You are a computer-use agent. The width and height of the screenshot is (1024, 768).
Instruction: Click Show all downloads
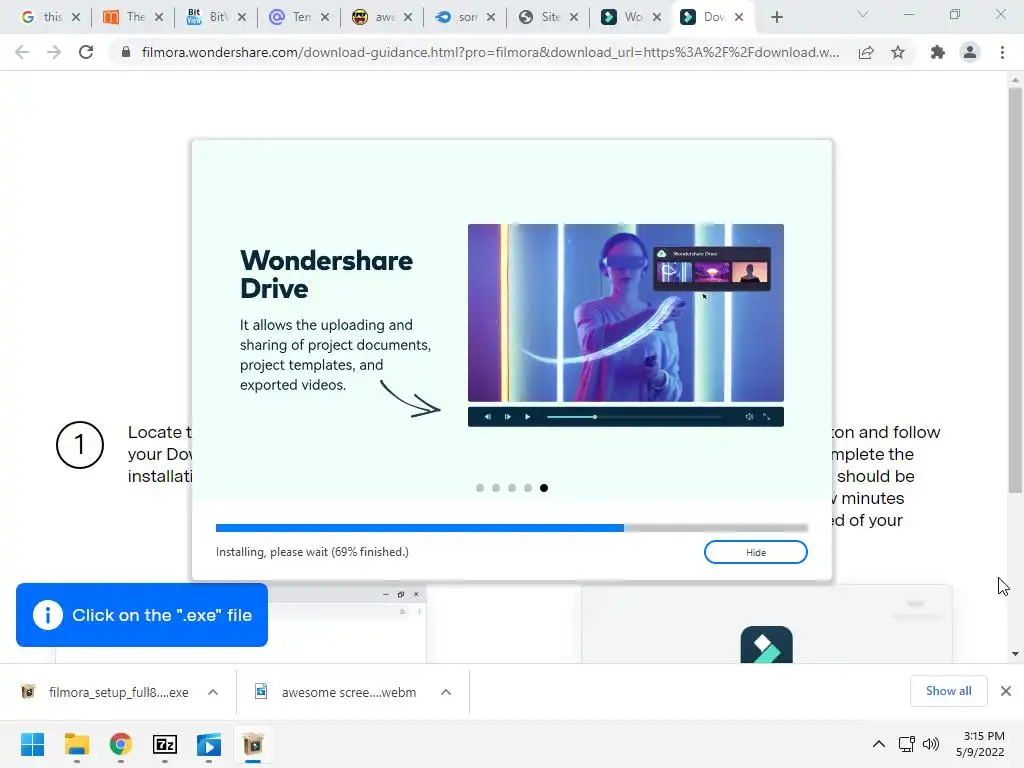click(x=948, y=691)
